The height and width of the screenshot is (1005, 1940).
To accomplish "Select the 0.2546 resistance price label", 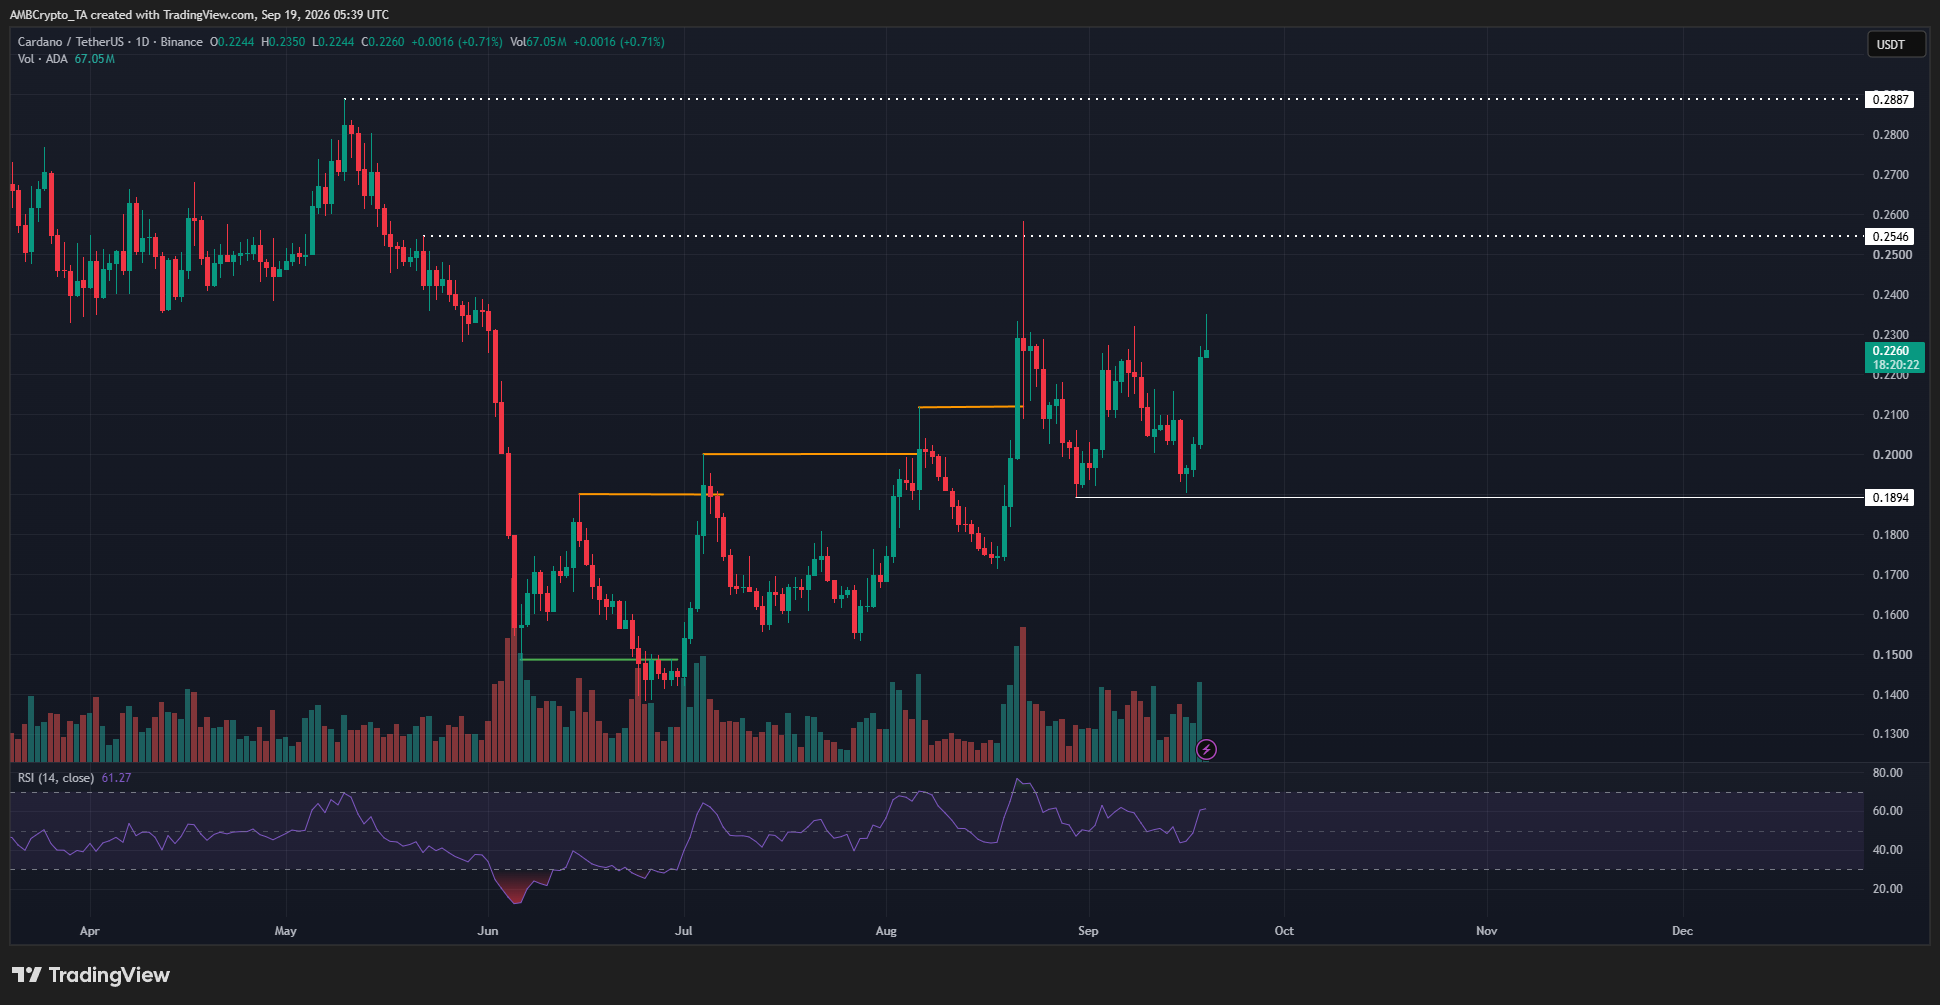I will click(x=1890, y=237).
